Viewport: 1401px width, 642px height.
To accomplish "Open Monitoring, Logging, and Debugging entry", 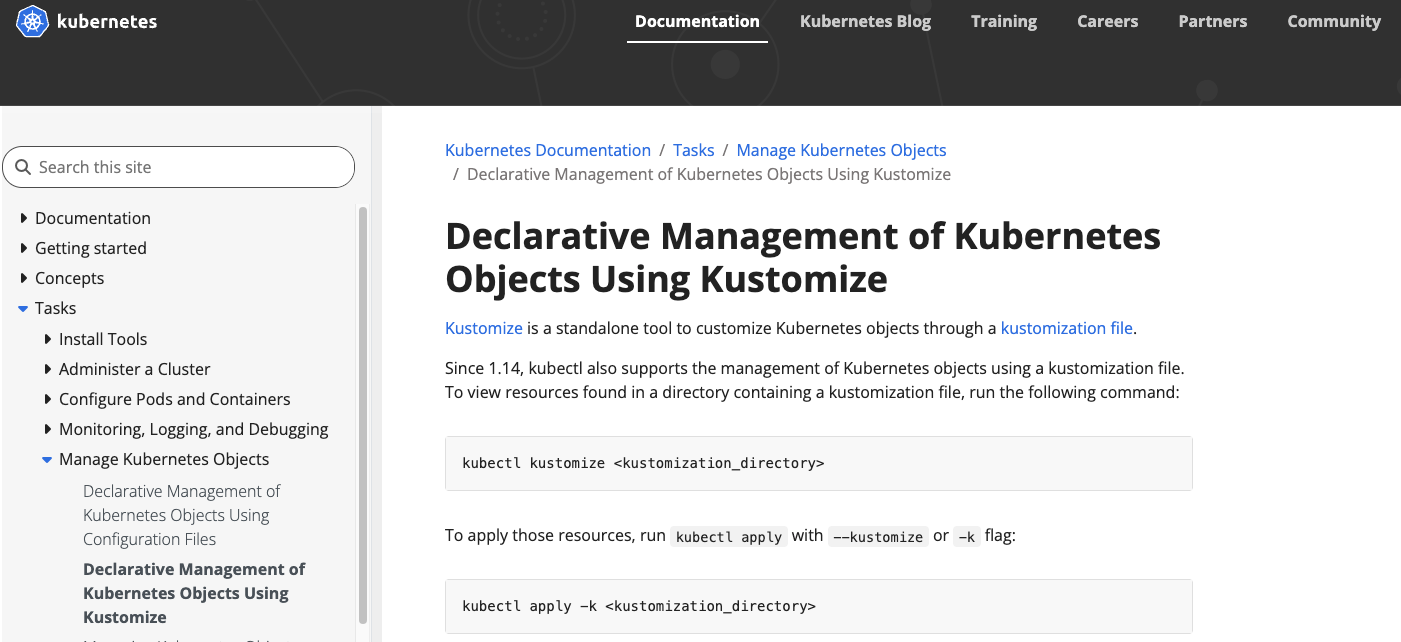I will pyautogui.click(x=194, y=429).
